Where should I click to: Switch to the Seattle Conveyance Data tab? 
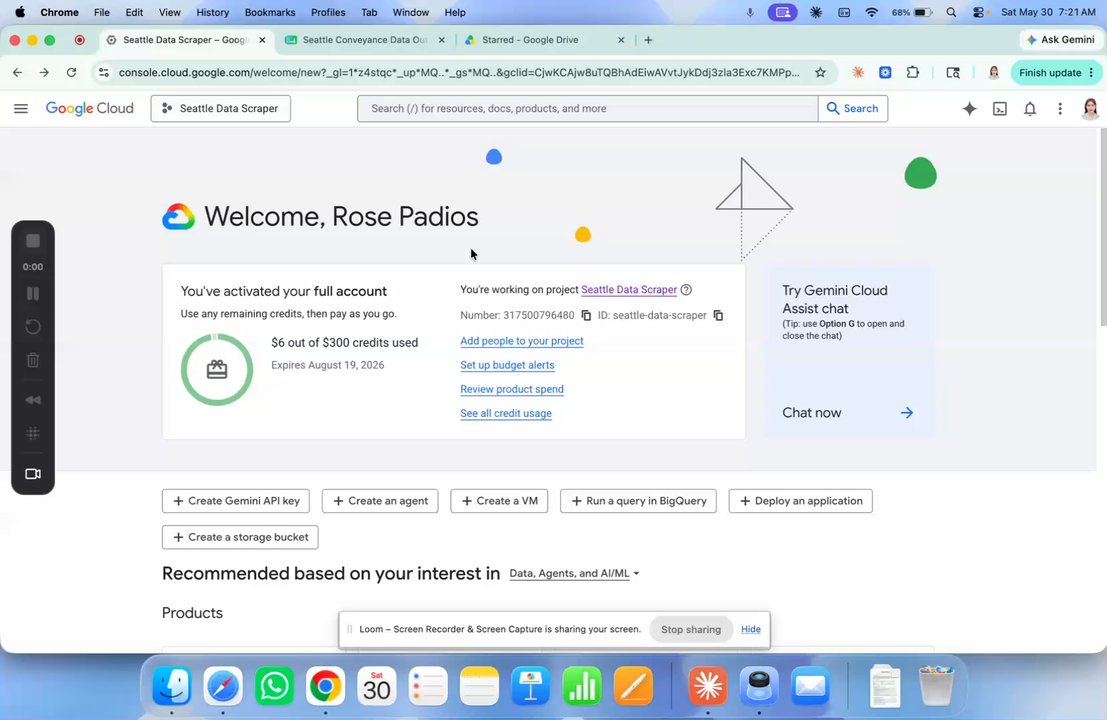[365, 40]
